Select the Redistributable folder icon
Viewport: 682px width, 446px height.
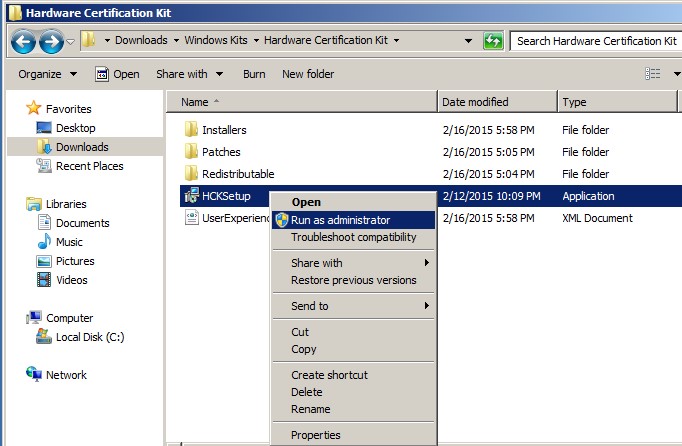191,173
